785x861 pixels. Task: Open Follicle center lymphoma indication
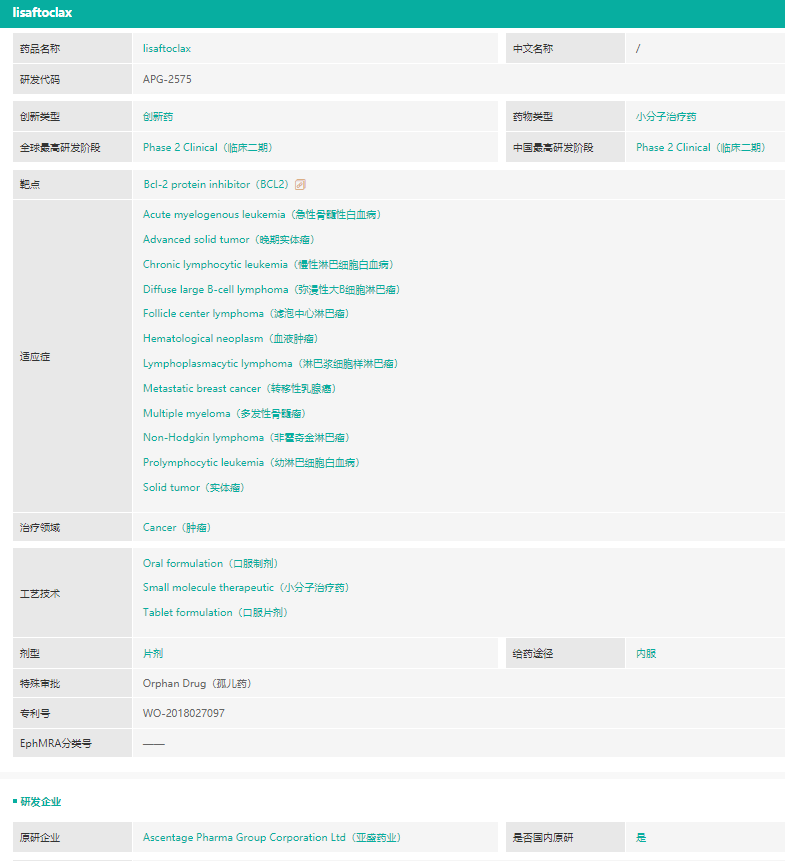click(246, 314)
